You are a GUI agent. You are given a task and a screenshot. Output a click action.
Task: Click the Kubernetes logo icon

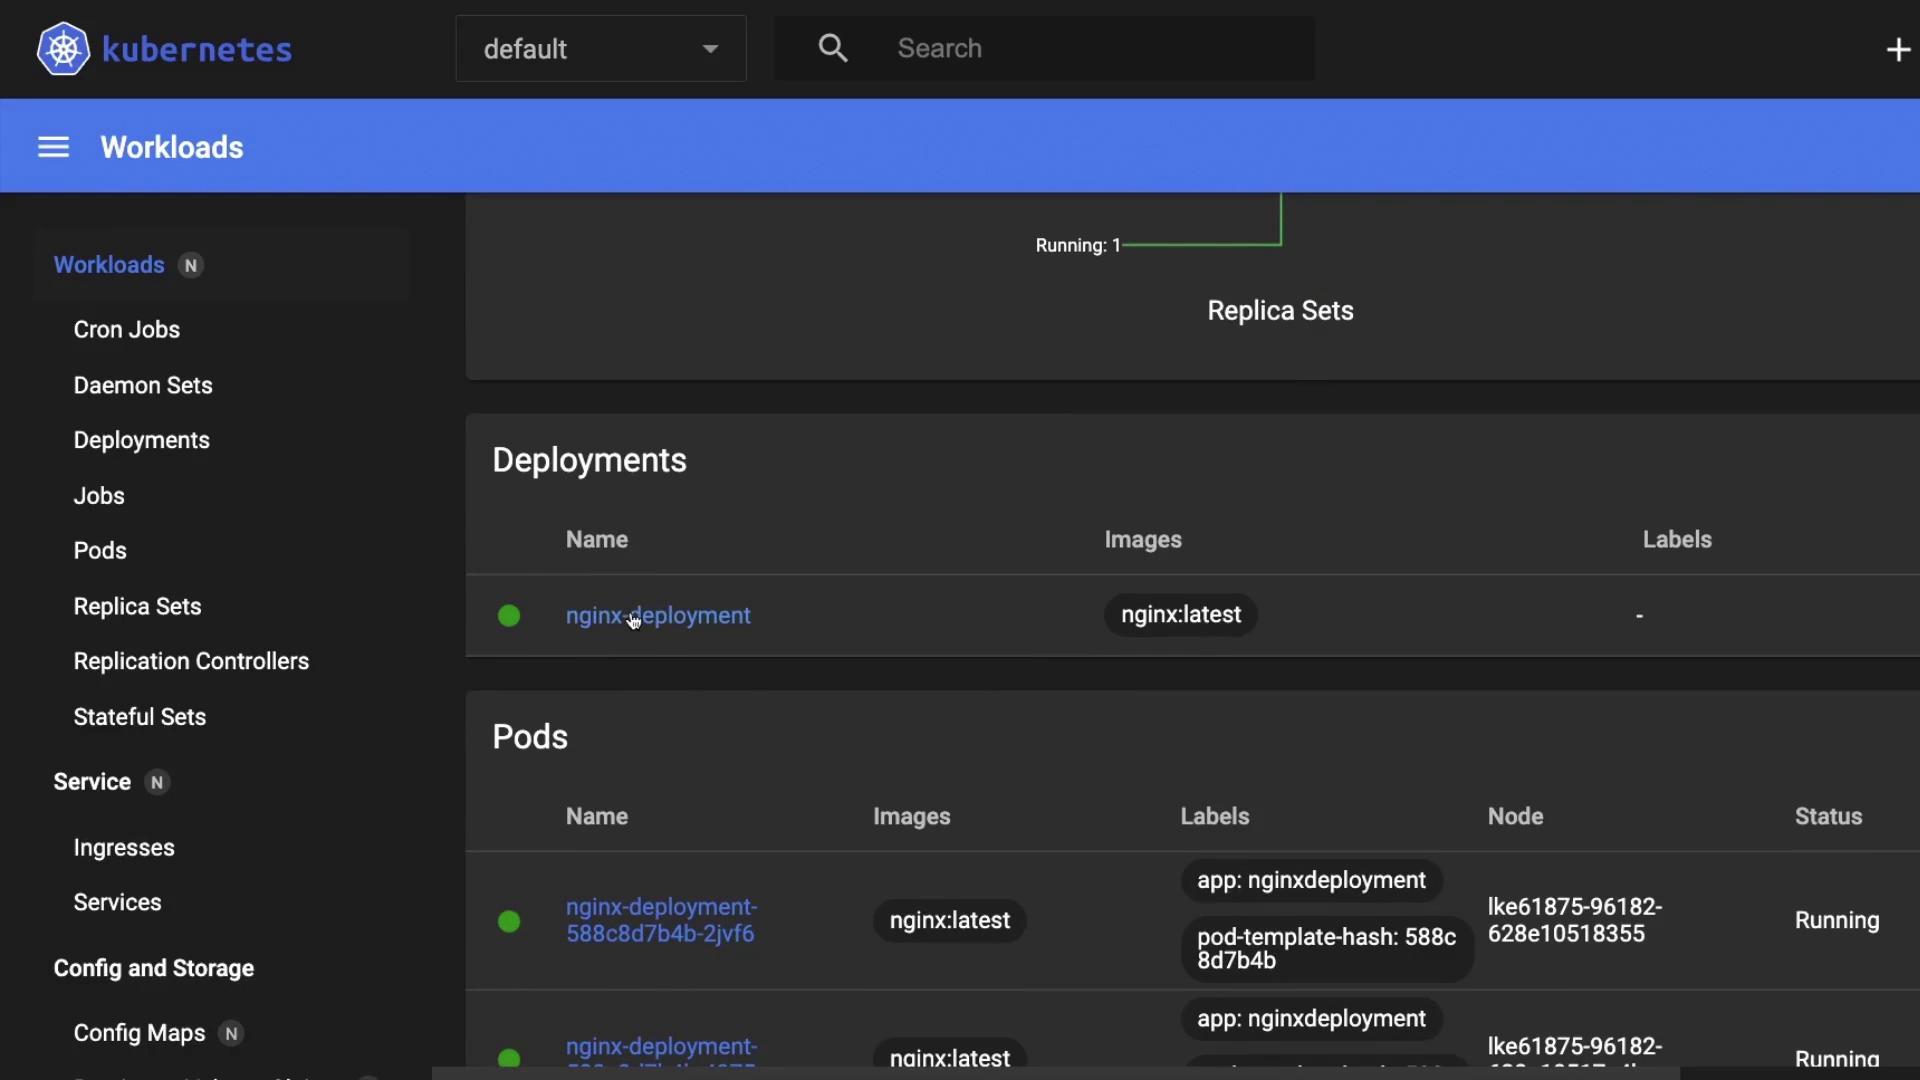point(63,49)
